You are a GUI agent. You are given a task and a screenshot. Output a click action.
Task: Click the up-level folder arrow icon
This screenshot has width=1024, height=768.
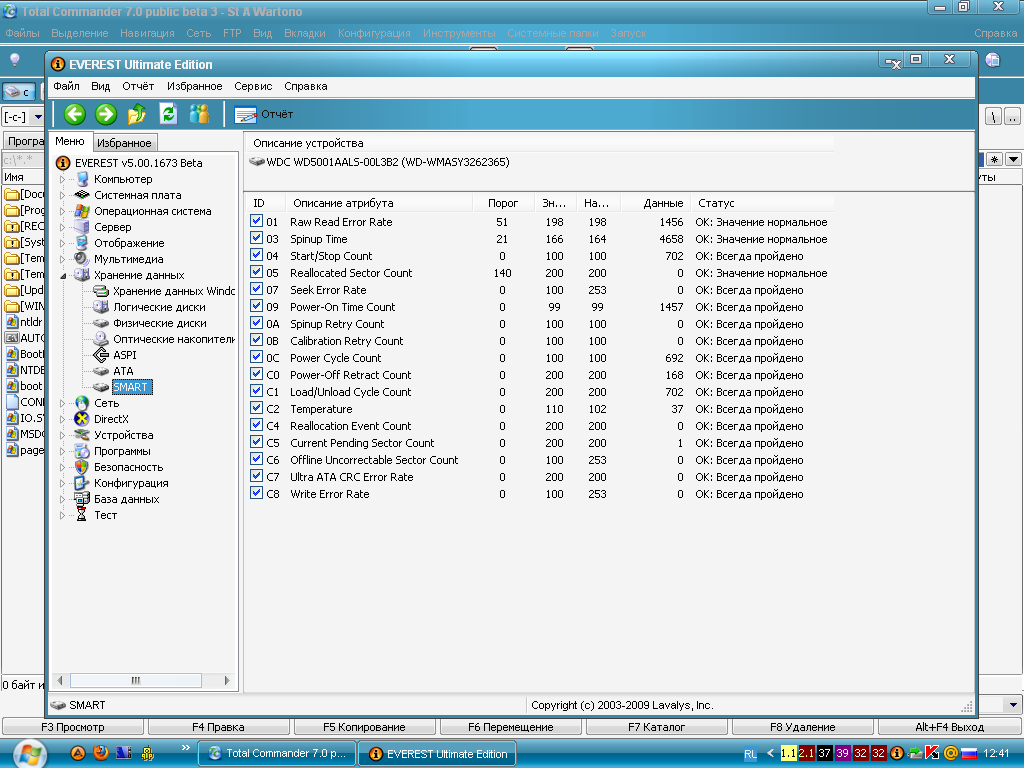(137, 114)
